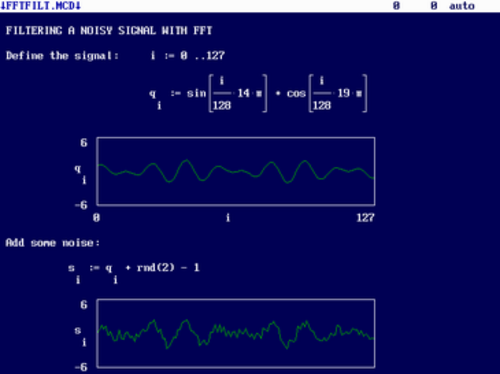
Task: Click inside the noisy s signal plot
Action: point(236,333)
